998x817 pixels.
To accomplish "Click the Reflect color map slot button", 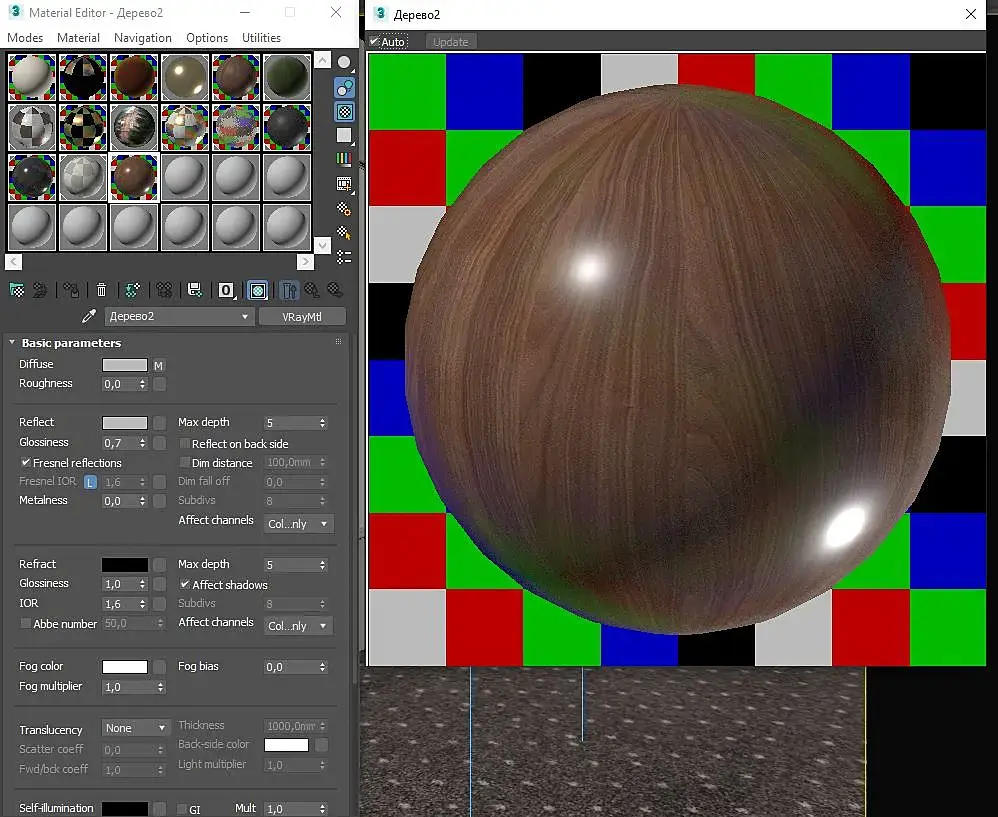I will click(160, 423).
